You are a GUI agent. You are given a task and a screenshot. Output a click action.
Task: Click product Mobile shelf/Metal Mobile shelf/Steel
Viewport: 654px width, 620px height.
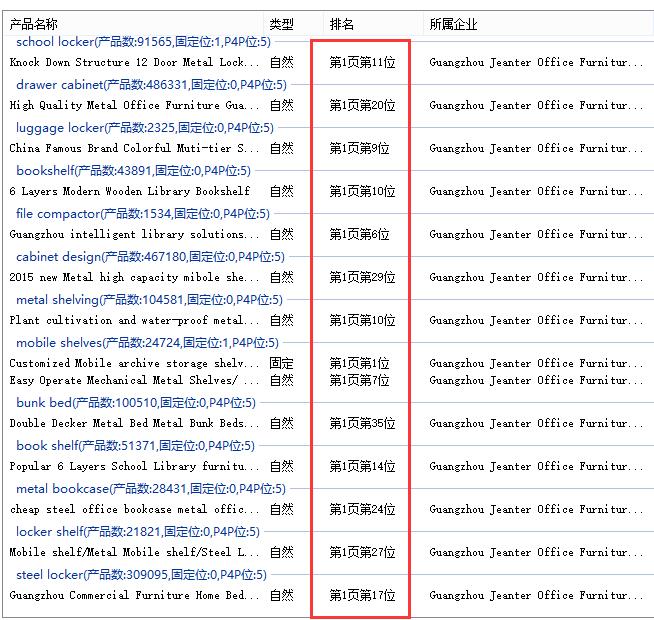point(134,552)
